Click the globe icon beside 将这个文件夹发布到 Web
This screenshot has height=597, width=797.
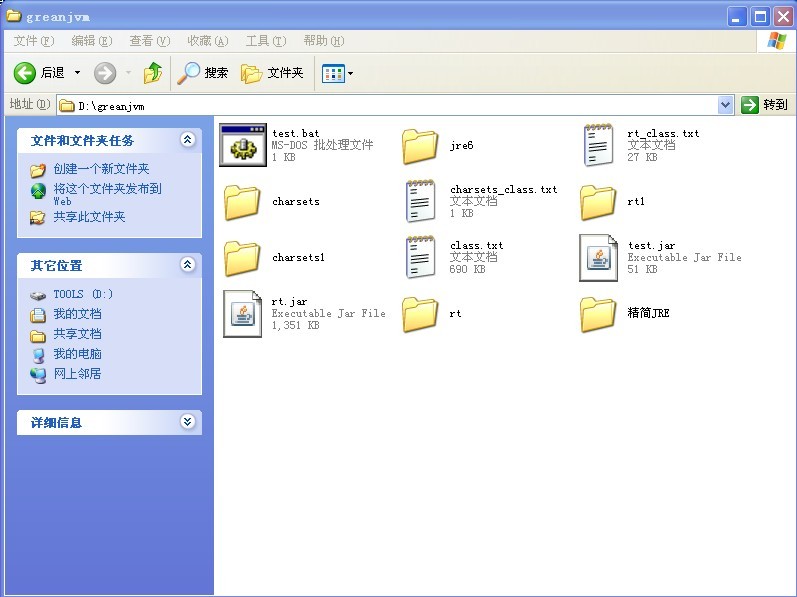(38, 191)
